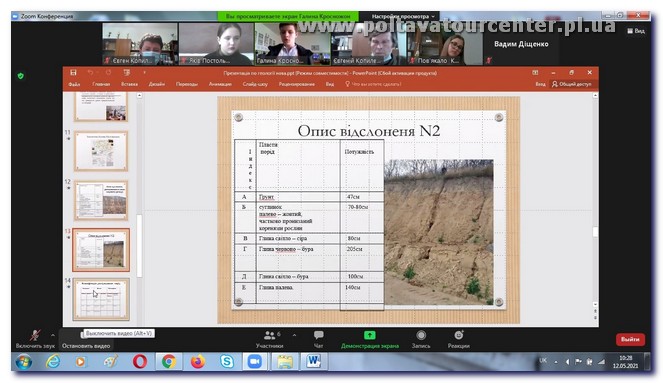Click the red Выйти leave button
Viewport: 663px width, 383px height.
tap(630, 339)
